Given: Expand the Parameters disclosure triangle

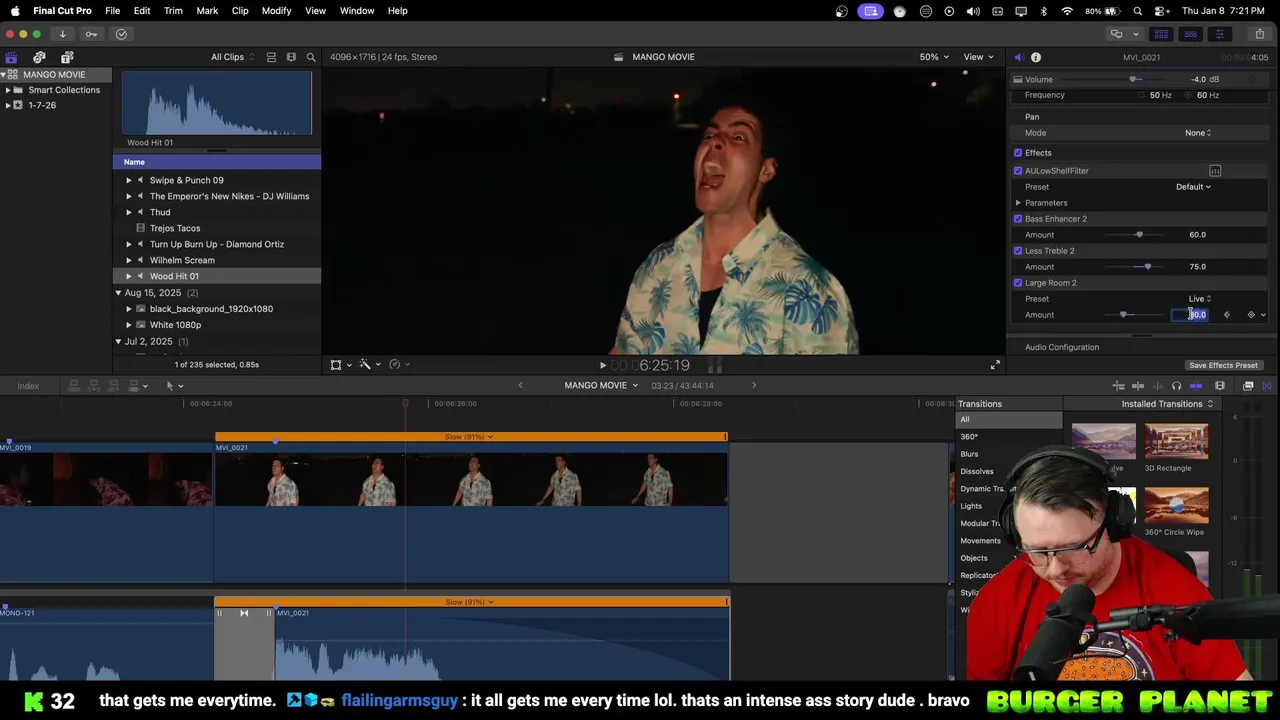Looking at the screenshot, I should click(x=1018, y=203).
